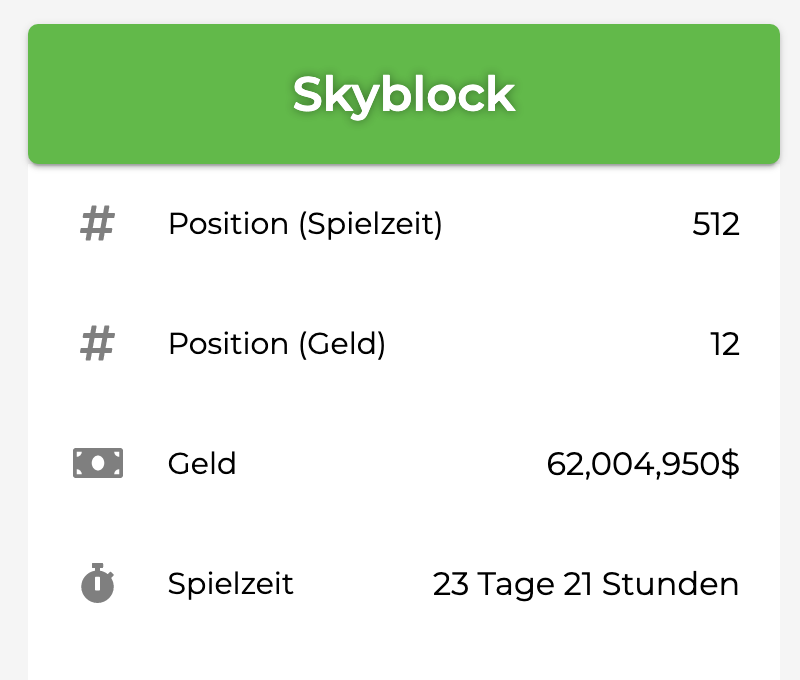Click the money rank value 12
Viewport: 800px width, 680px height.
point(724,344)
